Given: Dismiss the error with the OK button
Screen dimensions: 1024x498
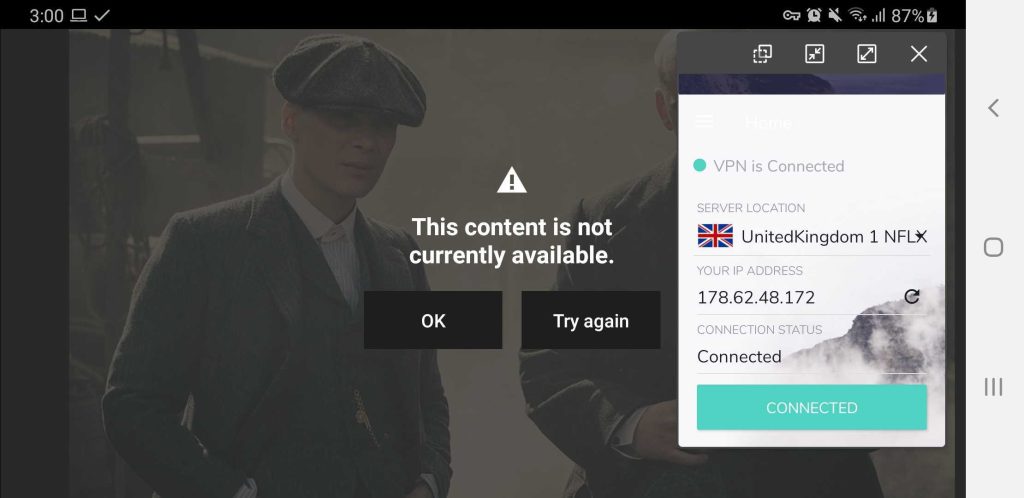Looking at the screenshot, I should coord(433,320).
